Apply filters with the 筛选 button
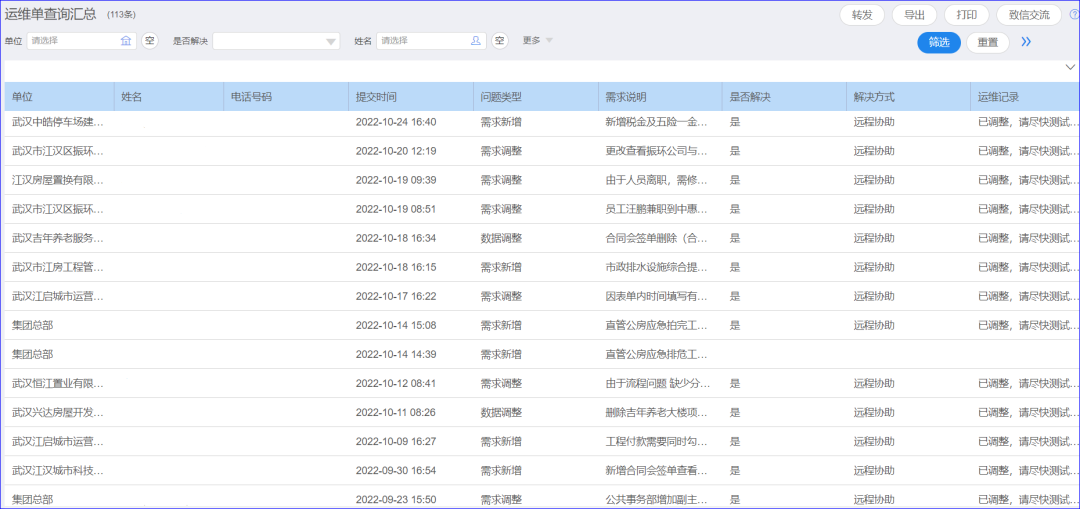The height and width of the screenshot is (509, 1080). click(x=939, y=42)
